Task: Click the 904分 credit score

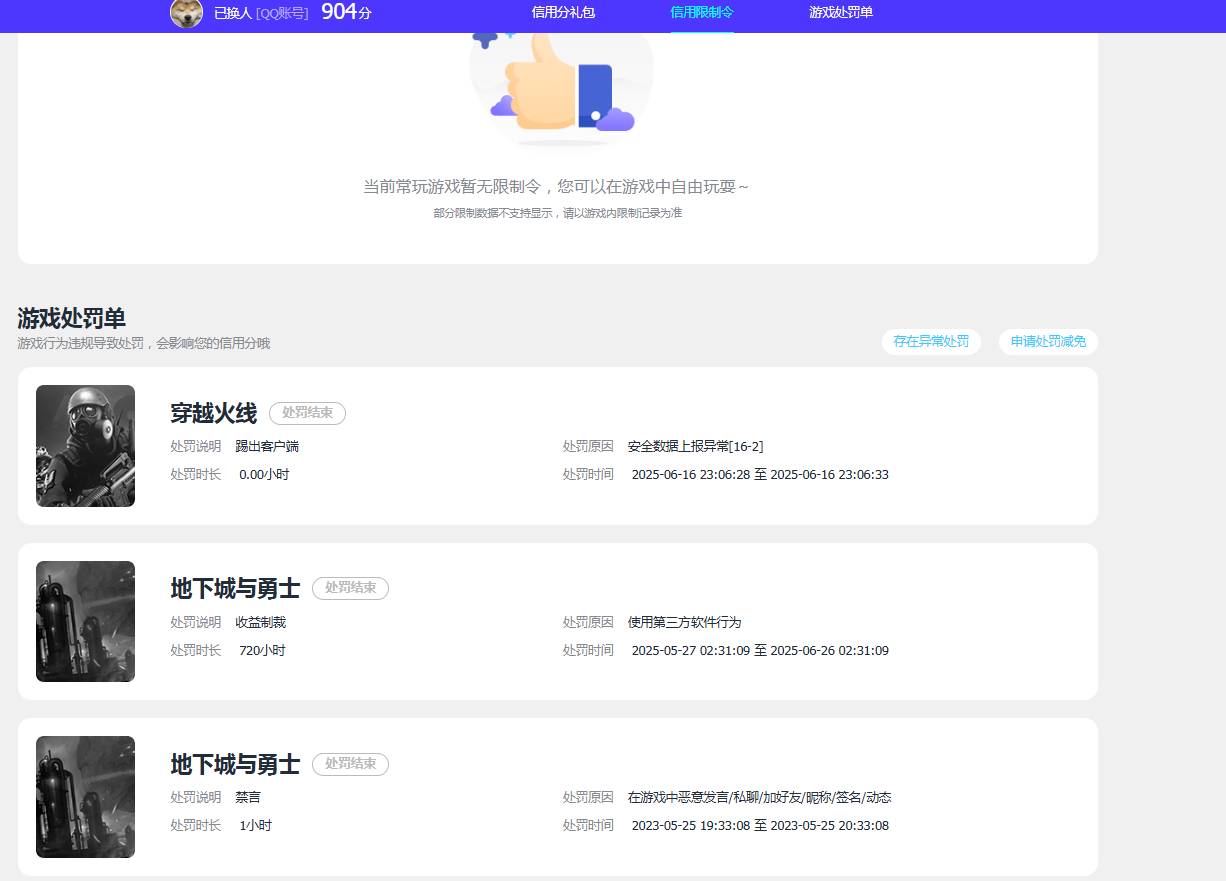Action: (x=346, y=12)
